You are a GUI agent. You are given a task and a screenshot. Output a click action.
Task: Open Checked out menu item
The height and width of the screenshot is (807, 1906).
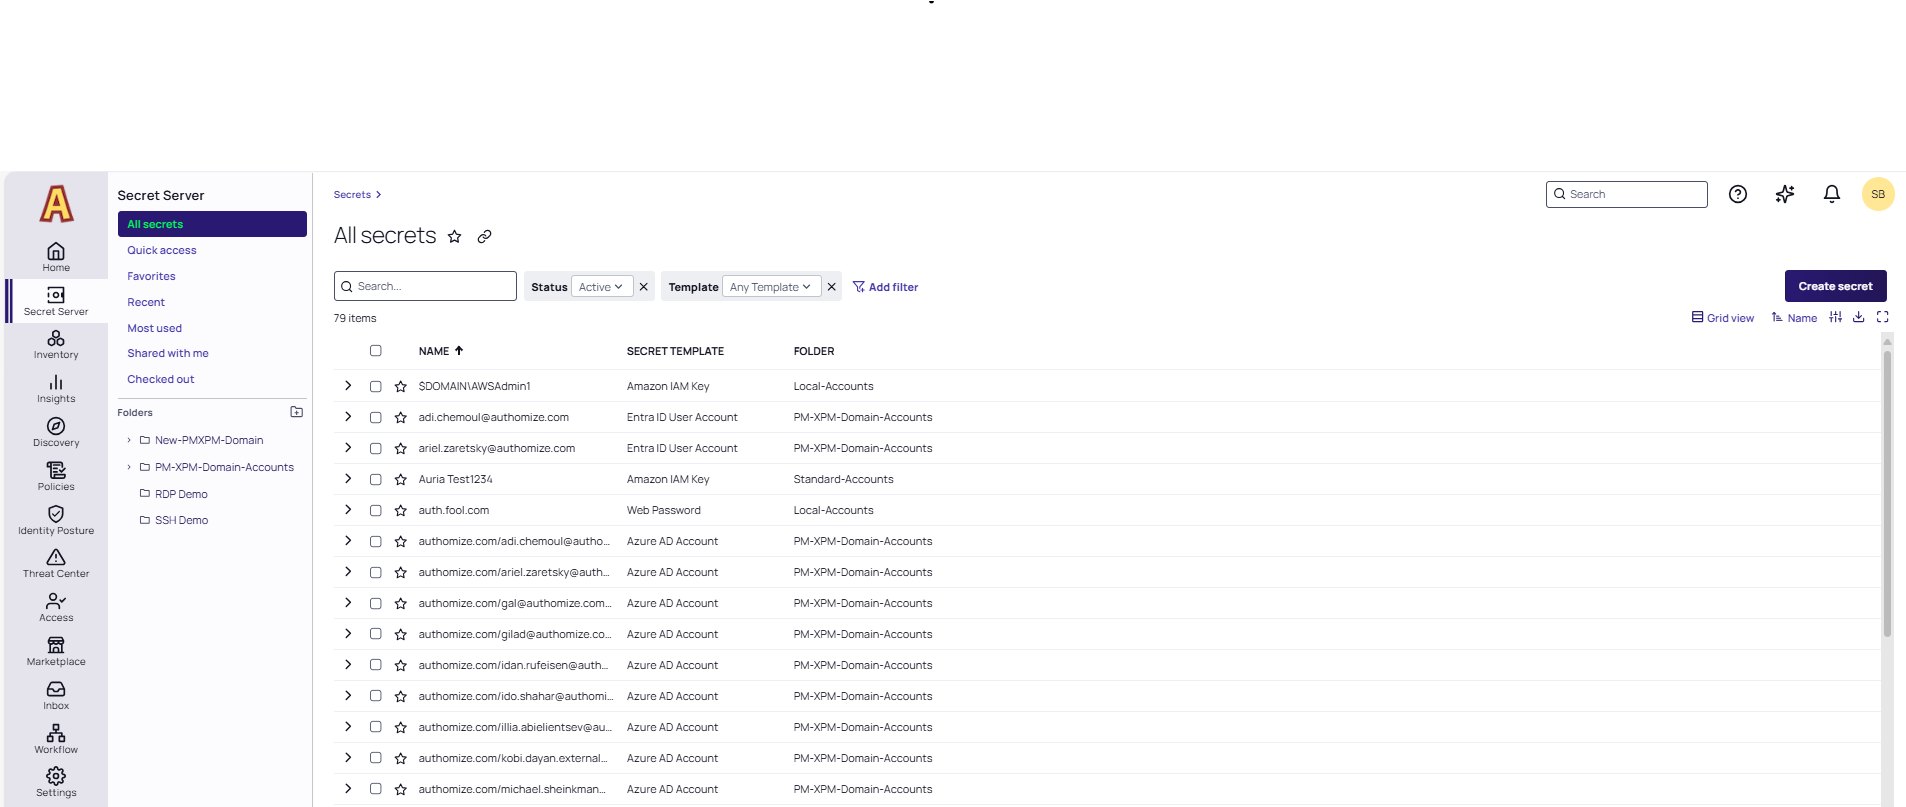[161, 379]
